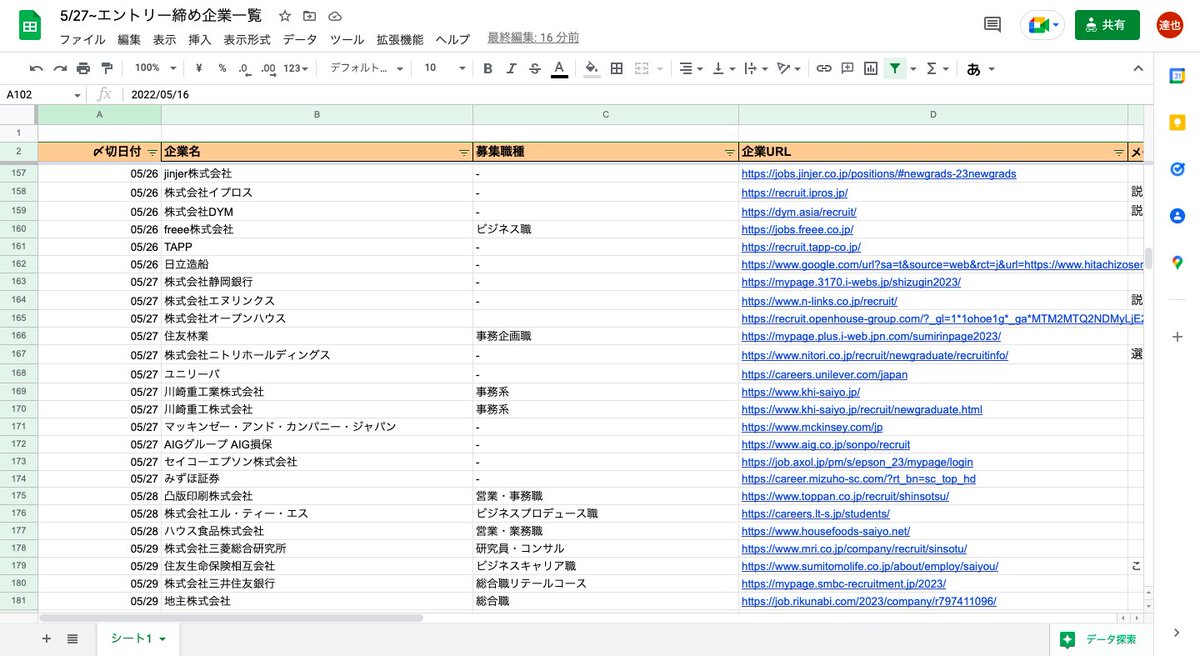Open the functions sigma dropdown

pyautogui.click(x=937, y=68)
